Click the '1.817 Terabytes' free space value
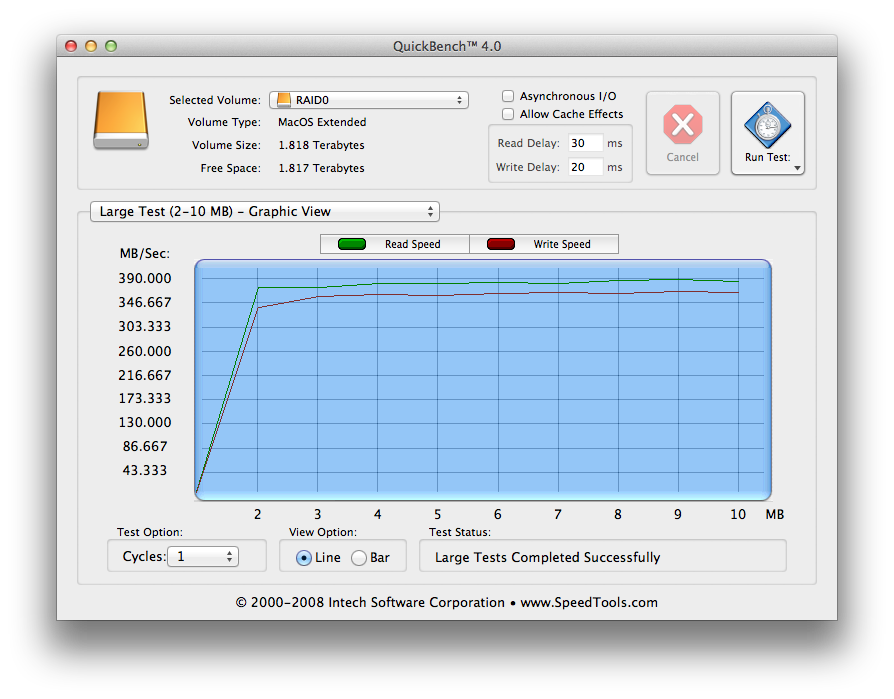The height and width of the screenshot is (699, 894). pyautogui.click(x=321, y=168)
